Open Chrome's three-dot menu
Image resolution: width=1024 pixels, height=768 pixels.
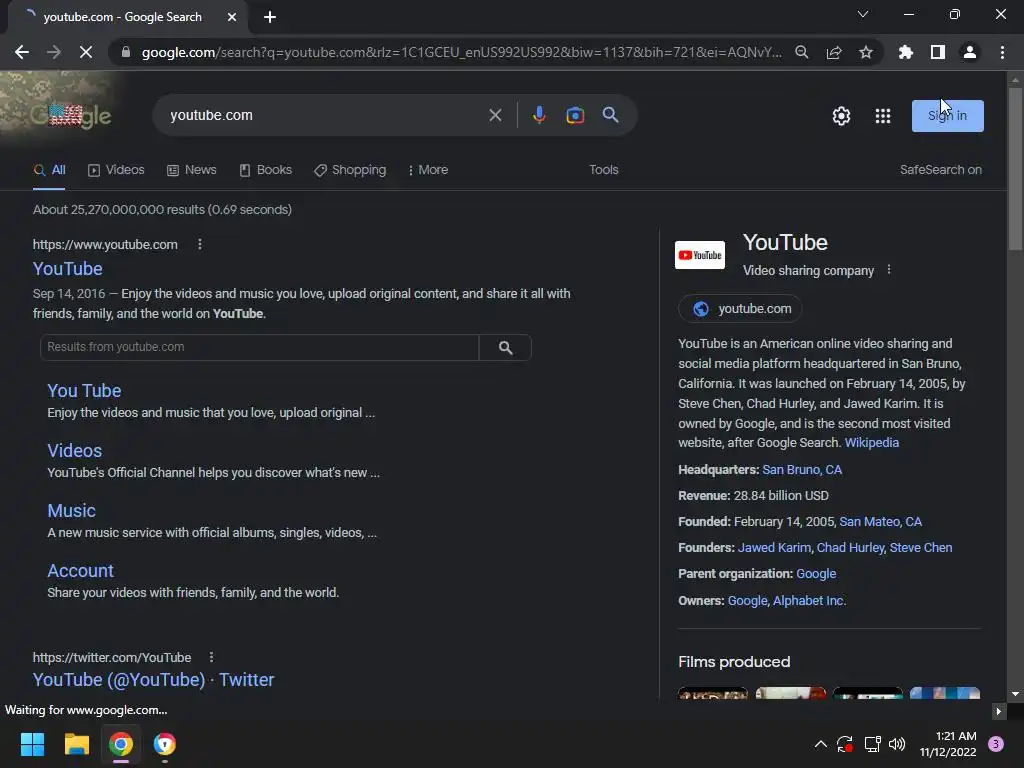click(x=1002, y=52)
